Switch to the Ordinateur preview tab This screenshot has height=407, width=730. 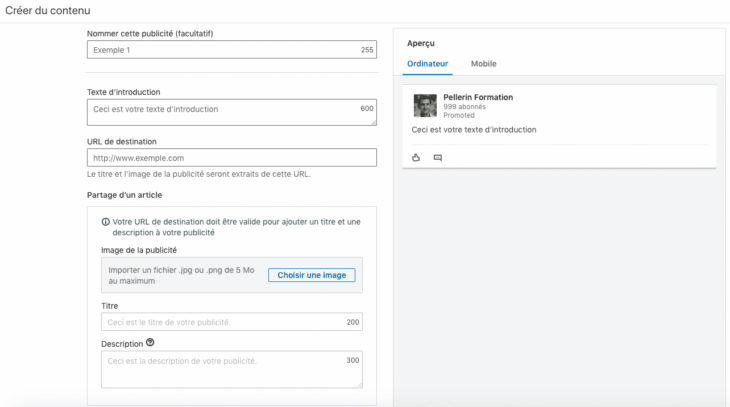click(x=427, y=64)
